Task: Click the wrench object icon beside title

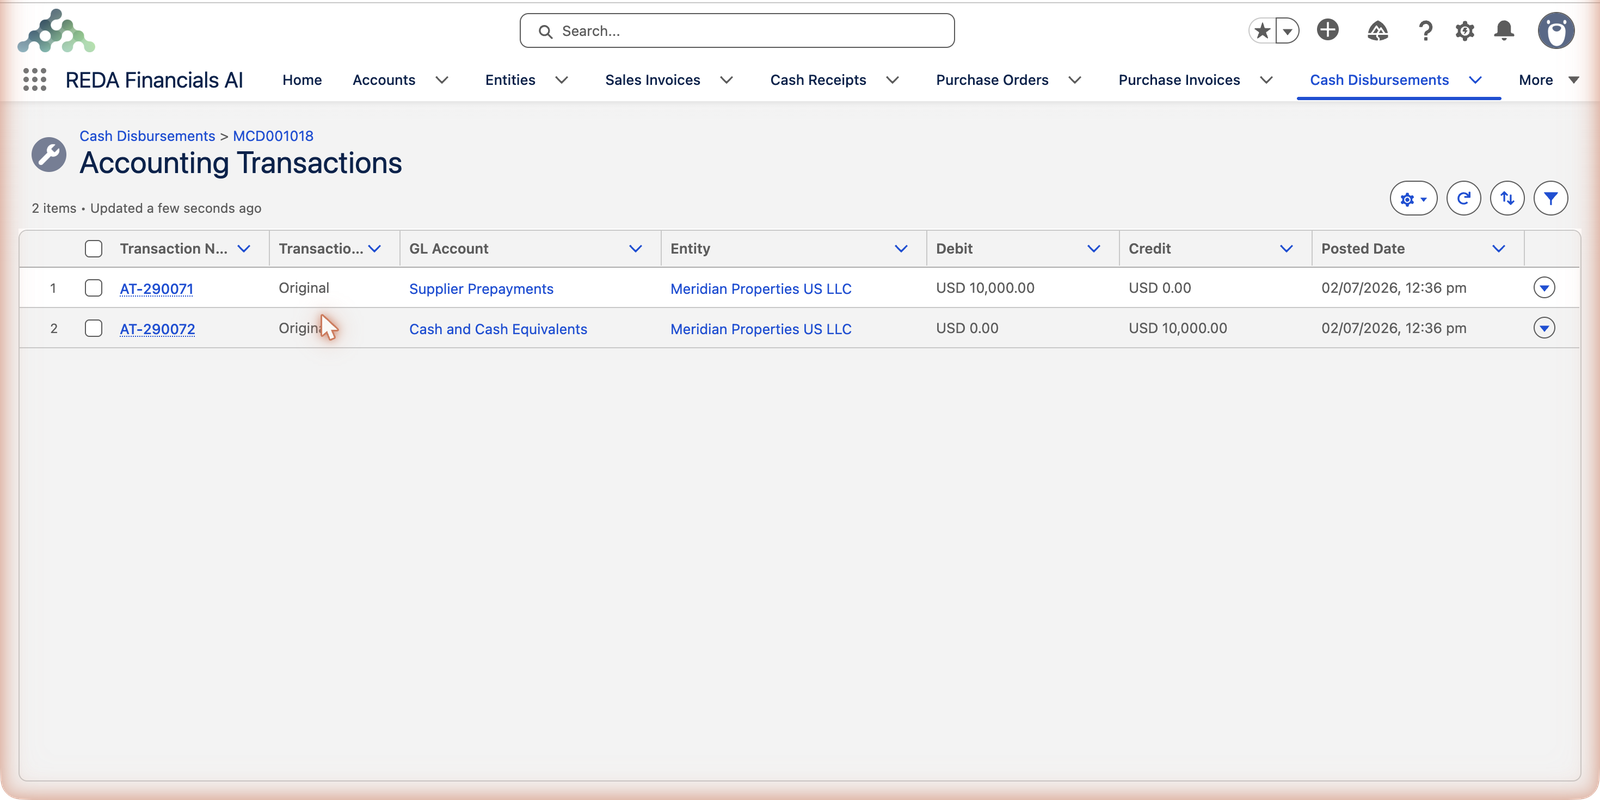Action: click(49, 155)
